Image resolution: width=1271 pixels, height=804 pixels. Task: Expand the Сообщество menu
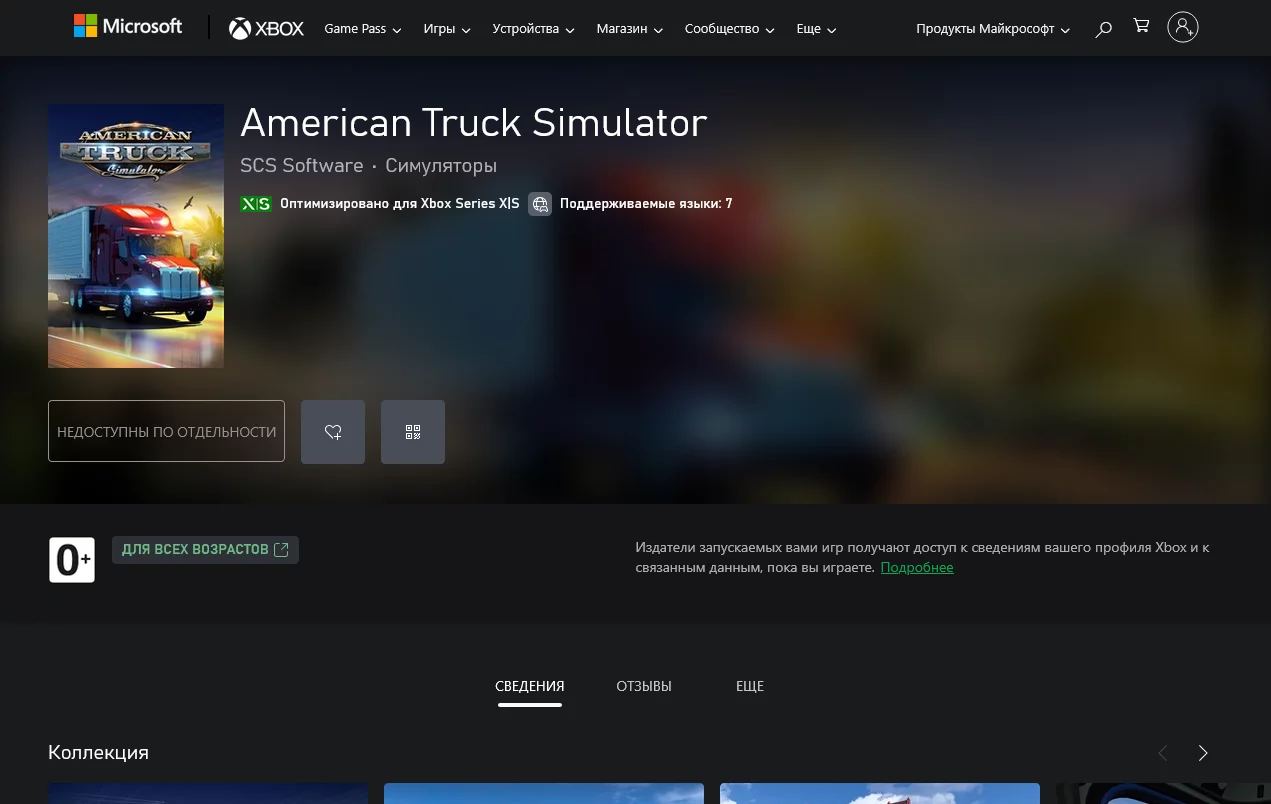(x=730, y=29)
